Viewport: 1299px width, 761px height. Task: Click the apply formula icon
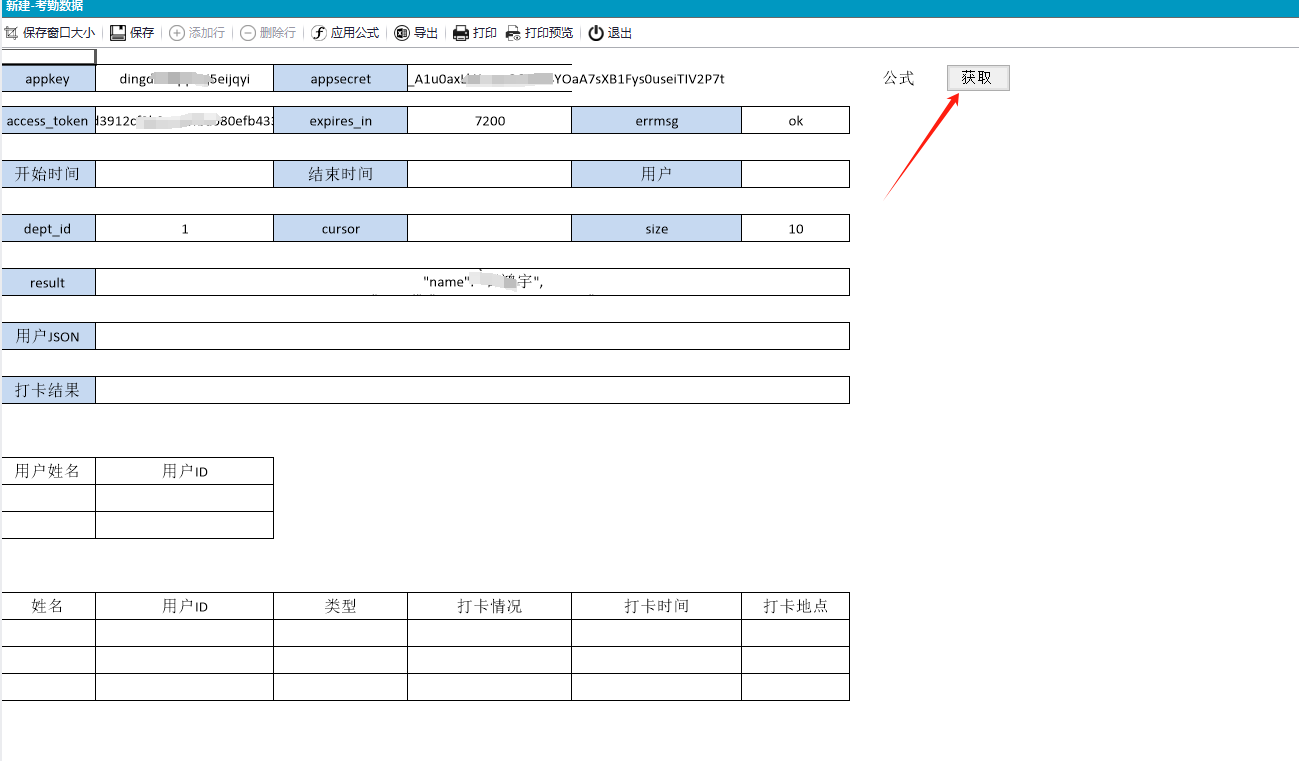click(x=319, y=33)
